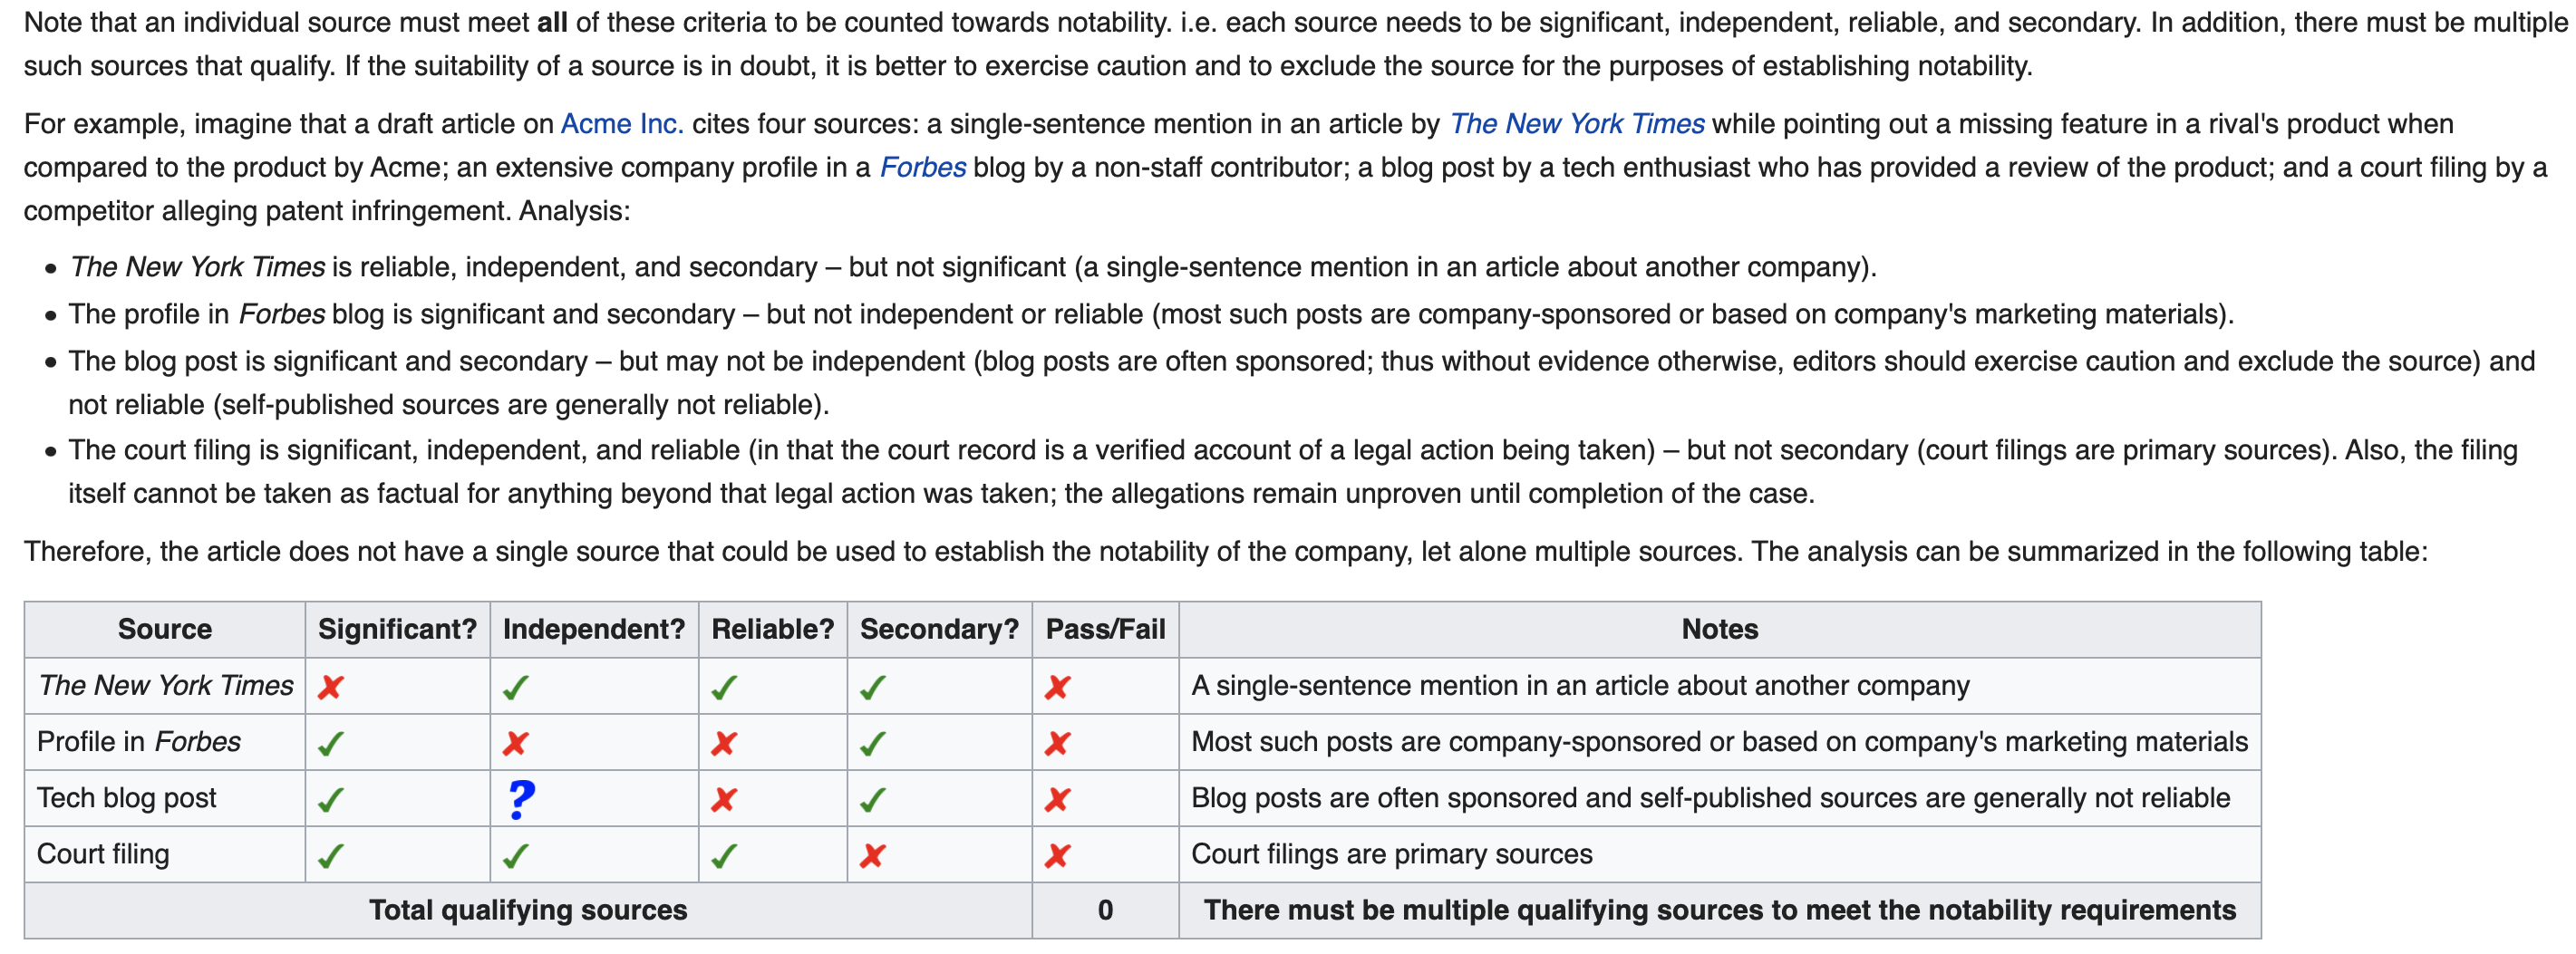2576x954 pixels.
Task: Click green check in Forbes Secondary cell
Action: (872, 743)
